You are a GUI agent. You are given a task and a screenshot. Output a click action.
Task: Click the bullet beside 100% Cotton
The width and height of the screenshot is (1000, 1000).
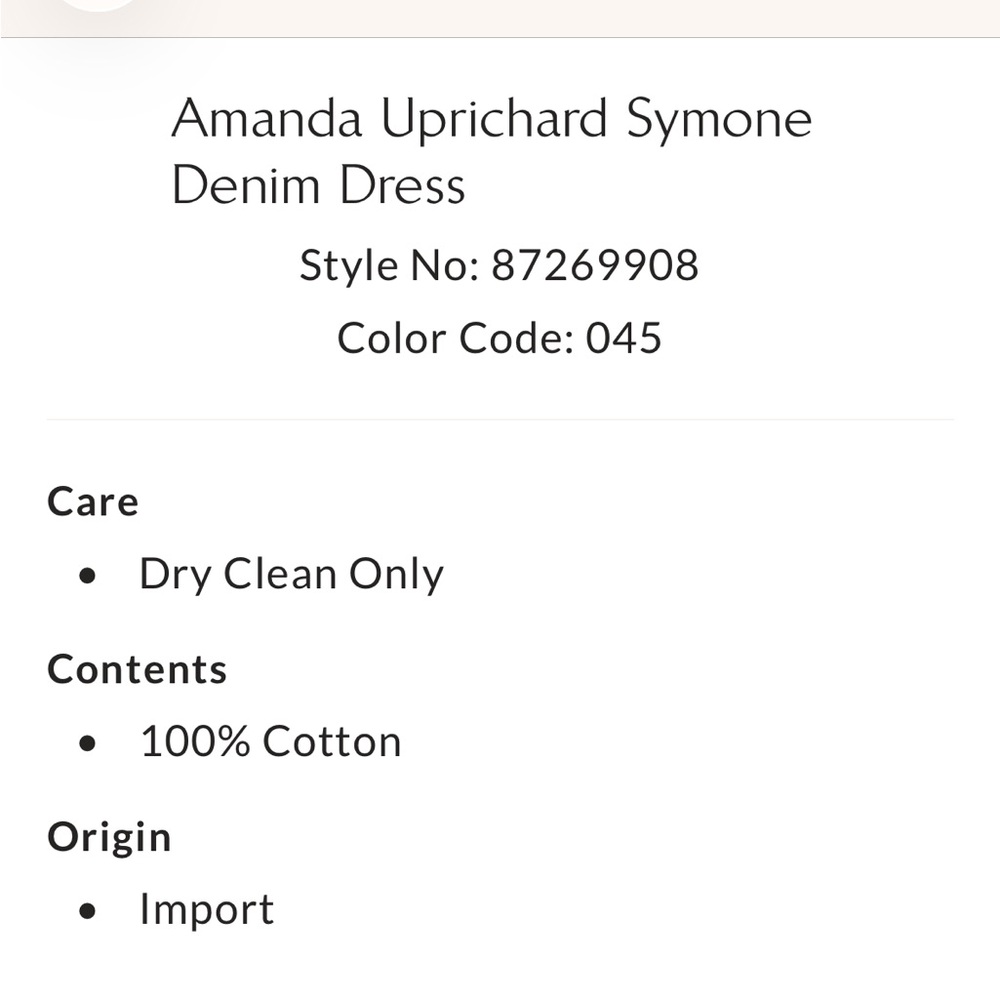point(90,744)
